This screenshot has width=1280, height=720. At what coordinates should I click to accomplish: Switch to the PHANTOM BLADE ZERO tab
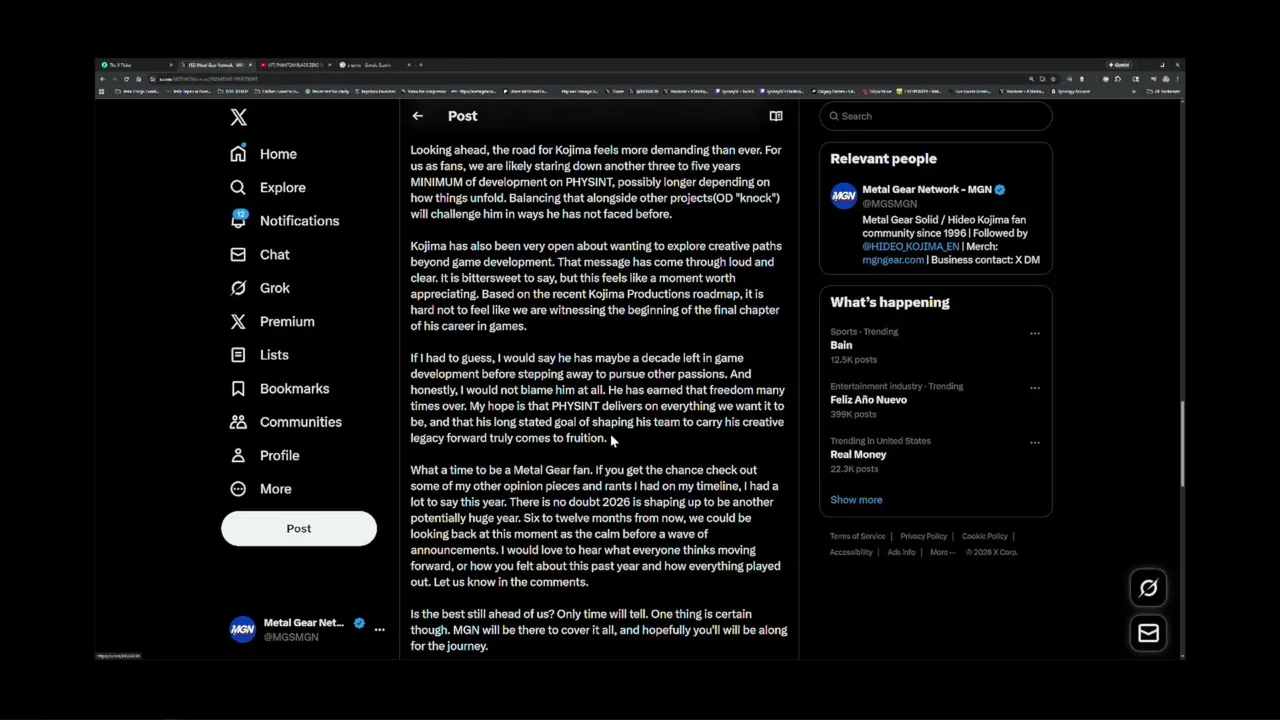click(x=295, y=65)
